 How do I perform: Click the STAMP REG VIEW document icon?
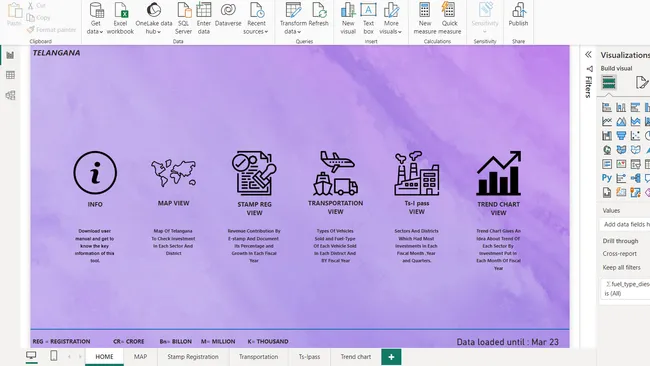[254, 173]
